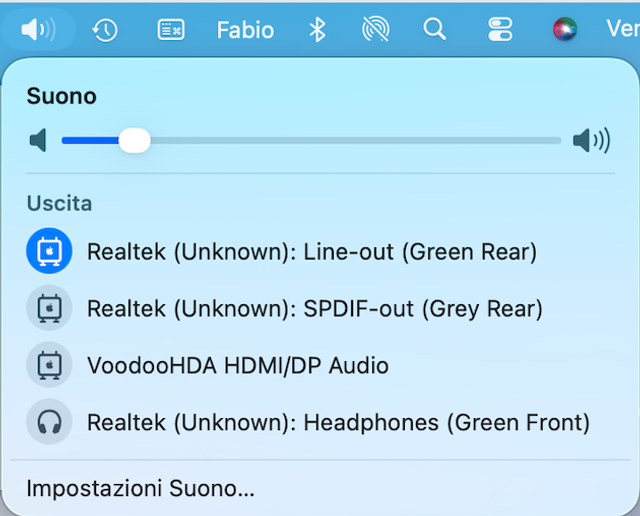Click the Uscita section label
640x516 pixels.
pyautogui.click(x=59, y=203)
